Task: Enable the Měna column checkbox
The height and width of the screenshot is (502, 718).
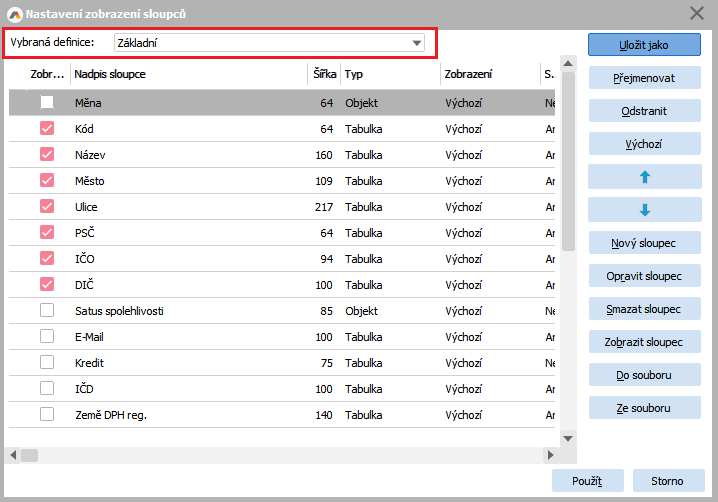Action: (47, 102)
